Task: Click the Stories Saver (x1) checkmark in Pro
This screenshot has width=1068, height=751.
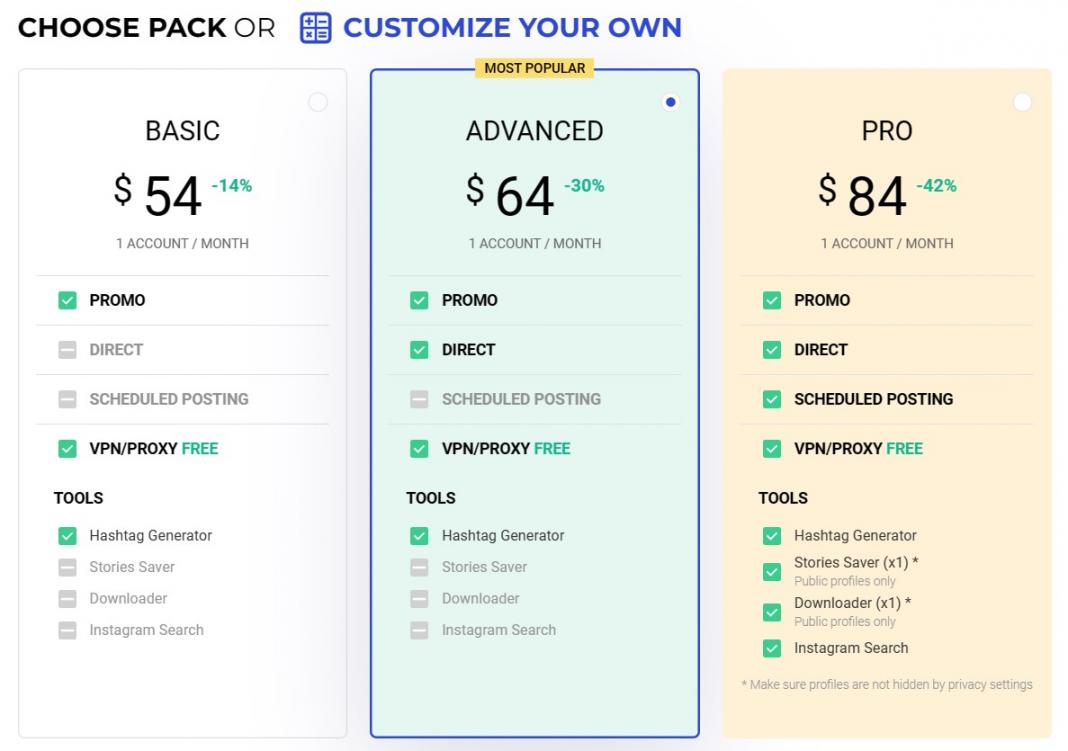Action: (x=771, y=571)
